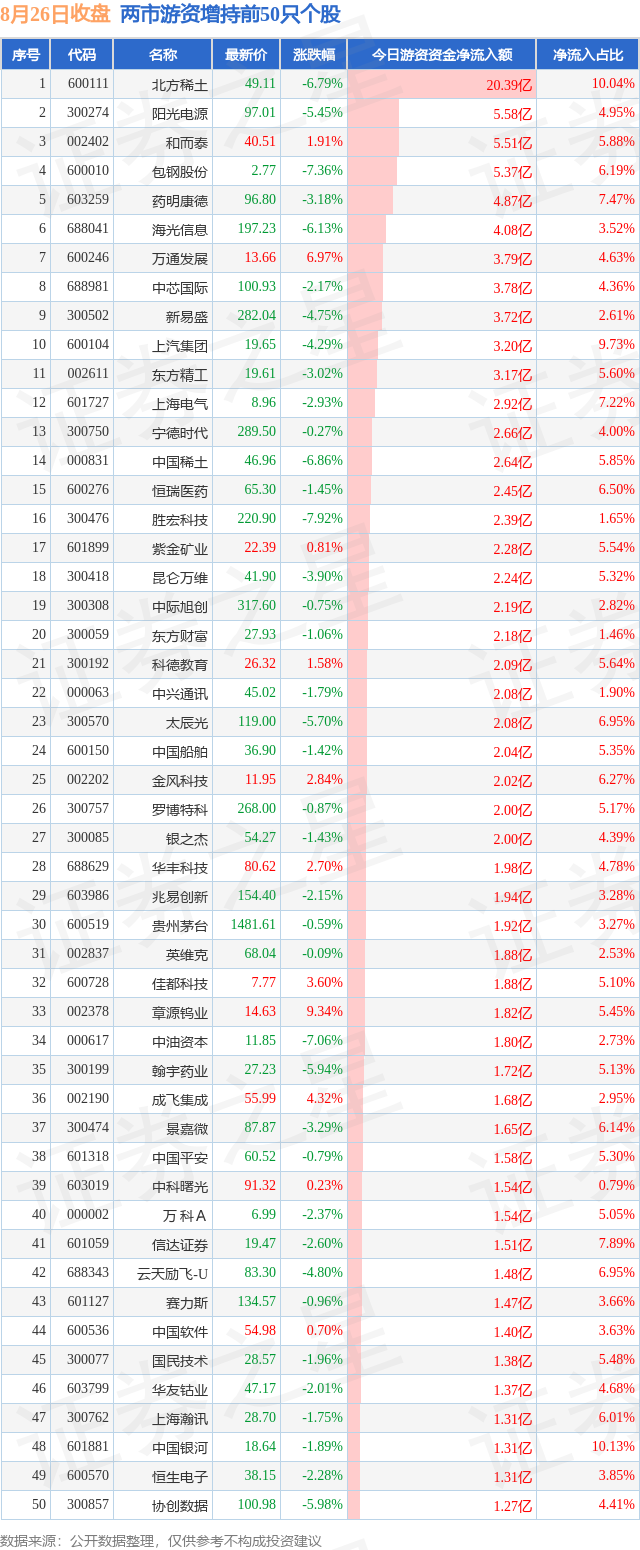Viewport: 640px width, 1550px height.
Task: Click stock name 万 科Ａ
Action: (185, 1216)
